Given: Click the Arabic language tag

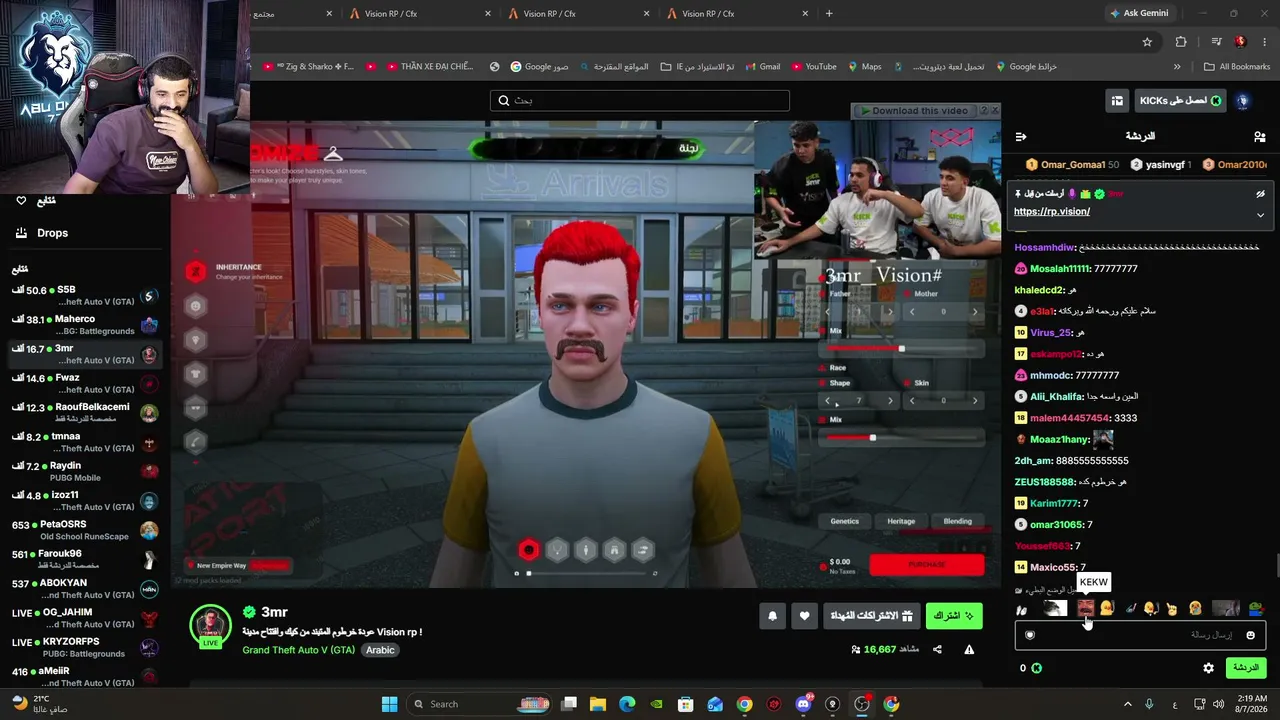Looking at the screenshot, I should tap(380, 650).
